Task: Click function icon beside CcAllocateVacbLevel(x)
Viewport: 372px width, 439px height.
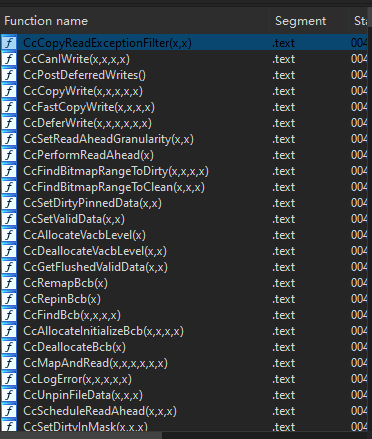Action: click(9, 235)
